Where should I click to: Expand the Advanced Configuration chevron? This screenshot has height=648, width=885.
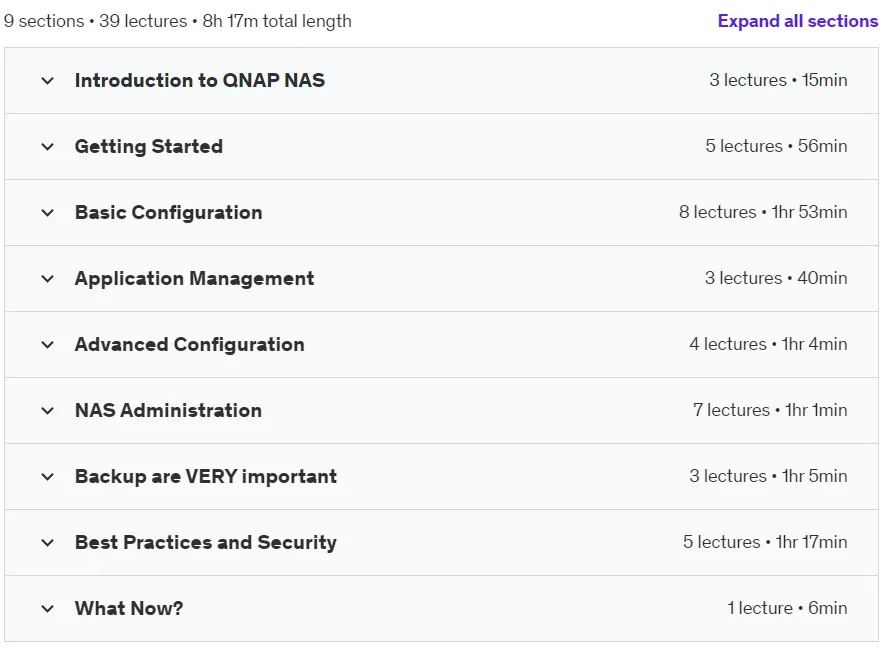coord(48,345)
